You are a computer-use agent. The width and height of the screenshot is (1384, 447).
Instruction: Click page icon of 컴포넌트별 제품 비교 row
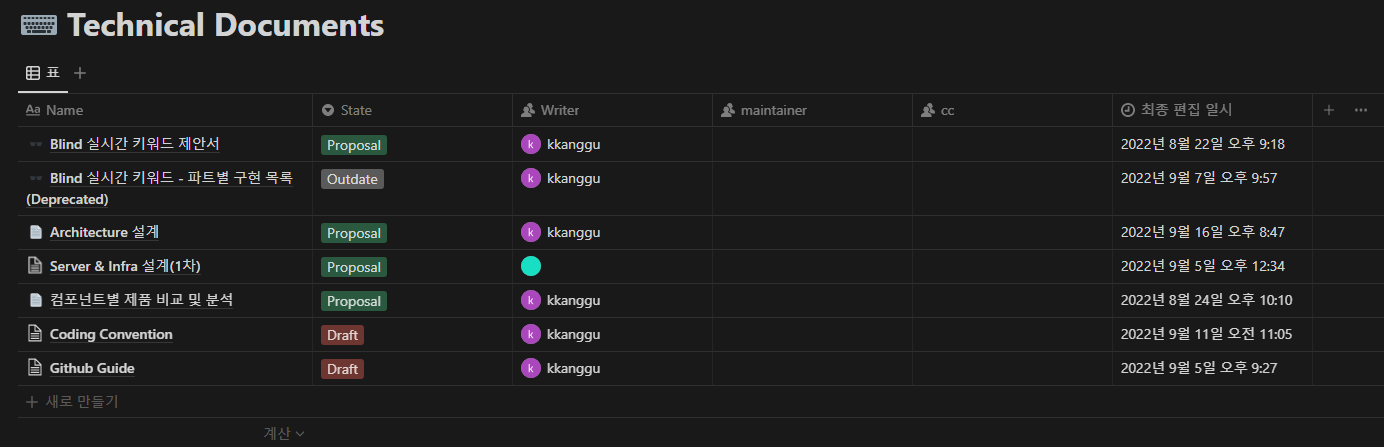coord(36,301)
